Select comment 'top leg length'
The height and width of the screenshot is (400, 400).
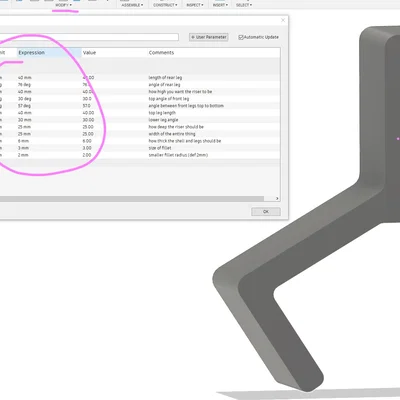[x=162, y=113]
